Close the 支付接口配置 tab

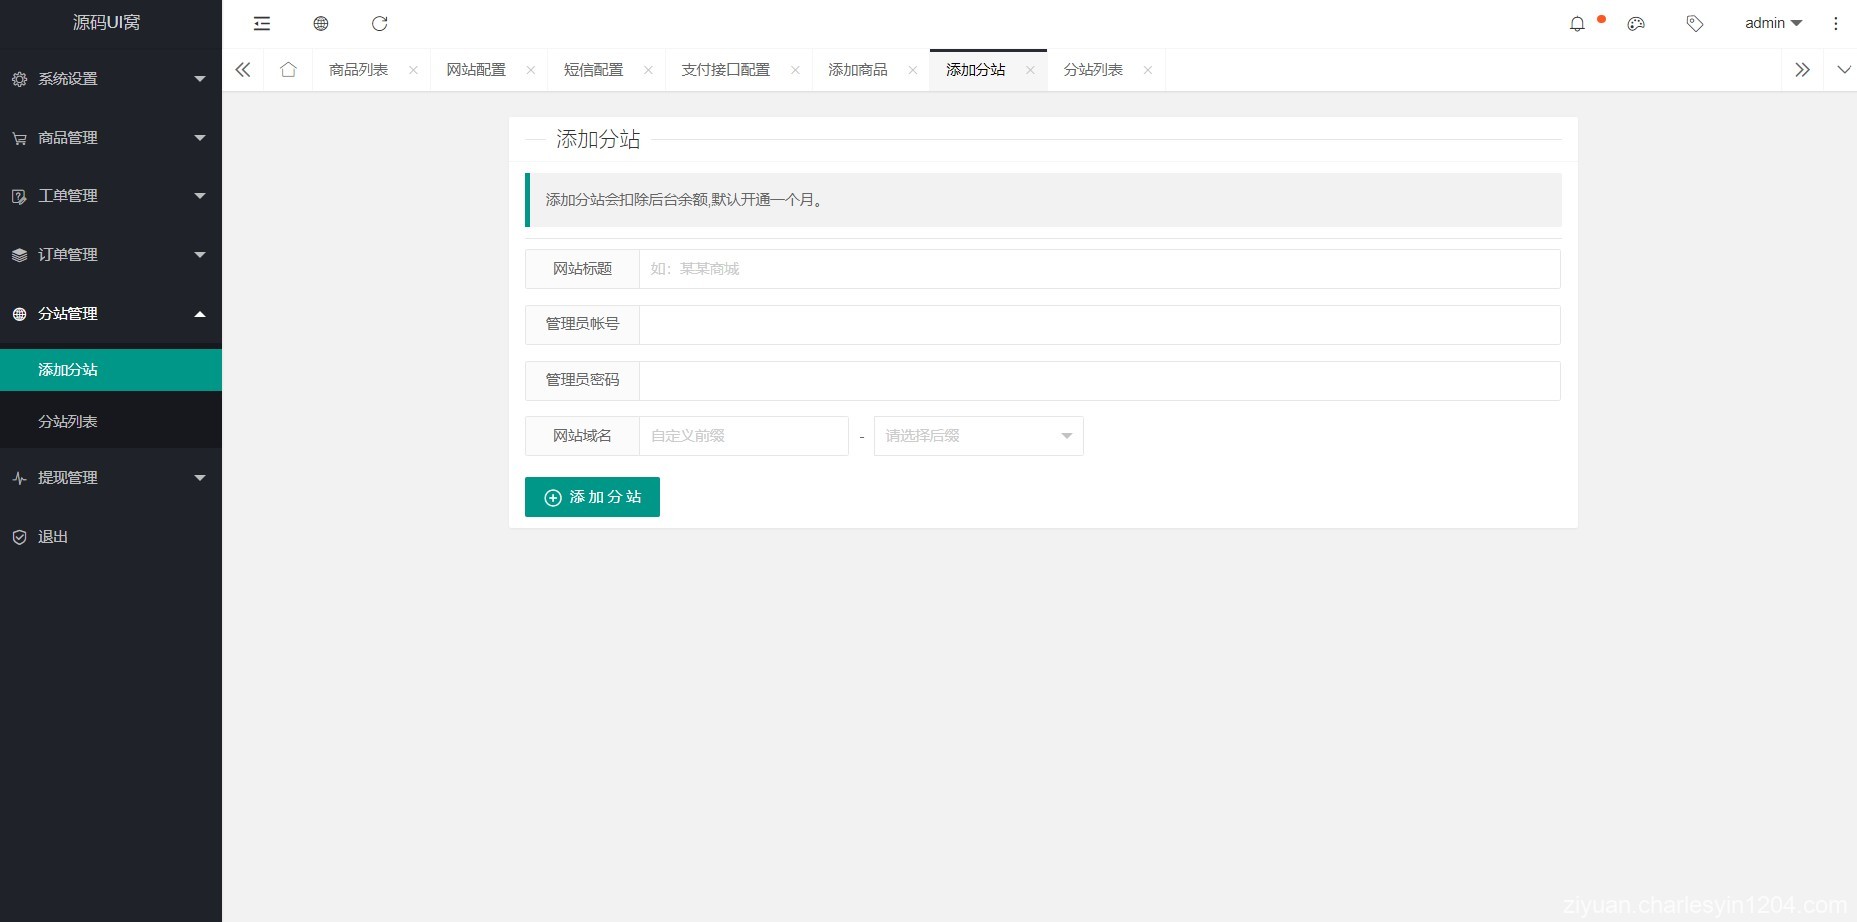coord(795,70)
